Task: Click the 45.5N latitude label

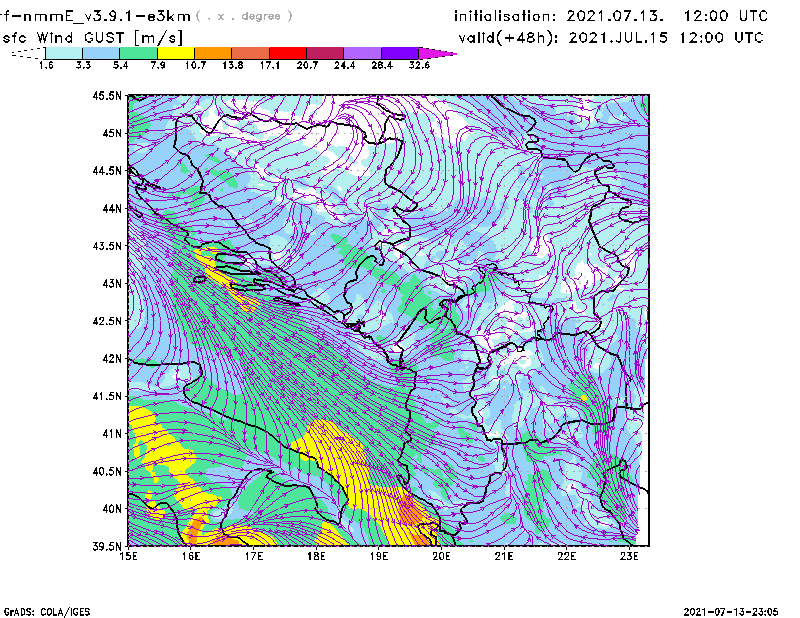Action: tap(107, 95)
